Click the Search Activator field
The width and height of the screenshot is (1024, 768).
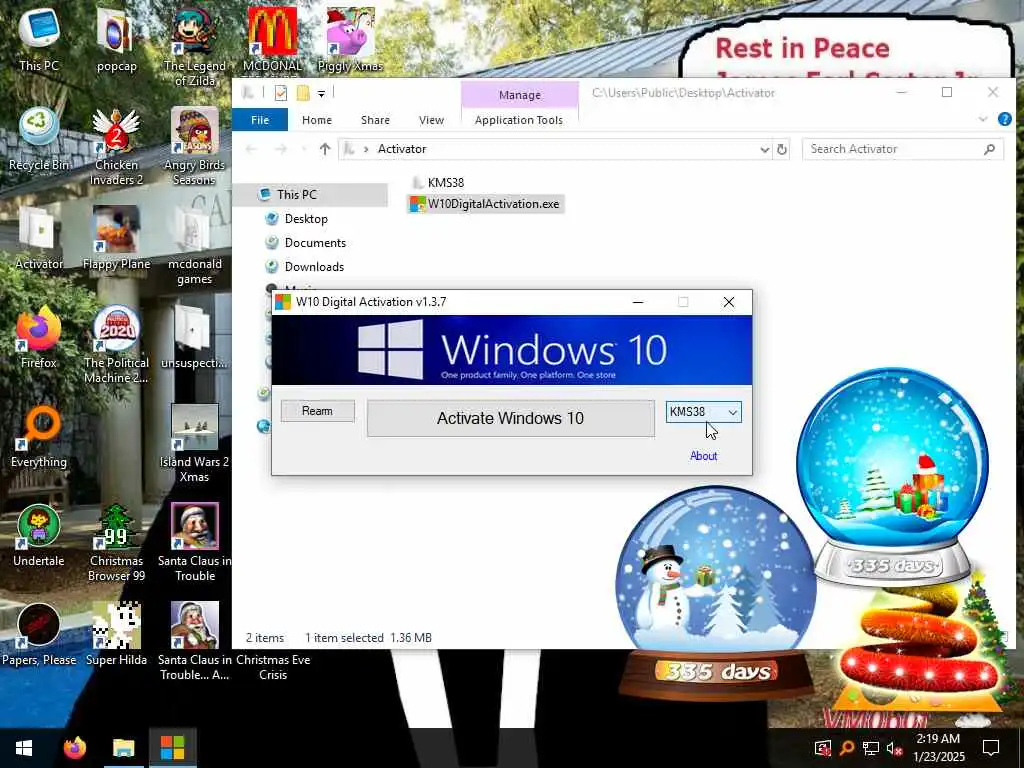[x=903, y=149]
